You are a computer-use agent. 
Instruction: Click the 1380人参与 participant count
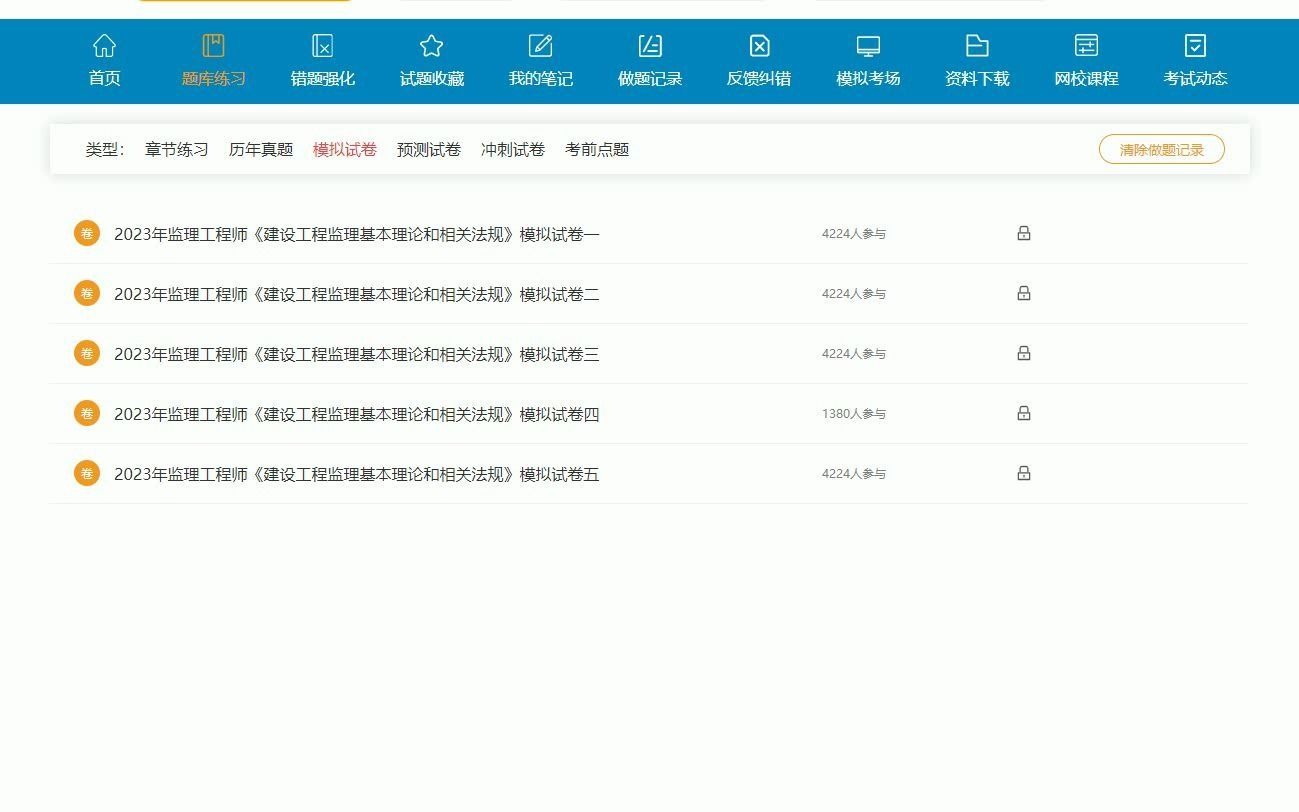point(854,414)
